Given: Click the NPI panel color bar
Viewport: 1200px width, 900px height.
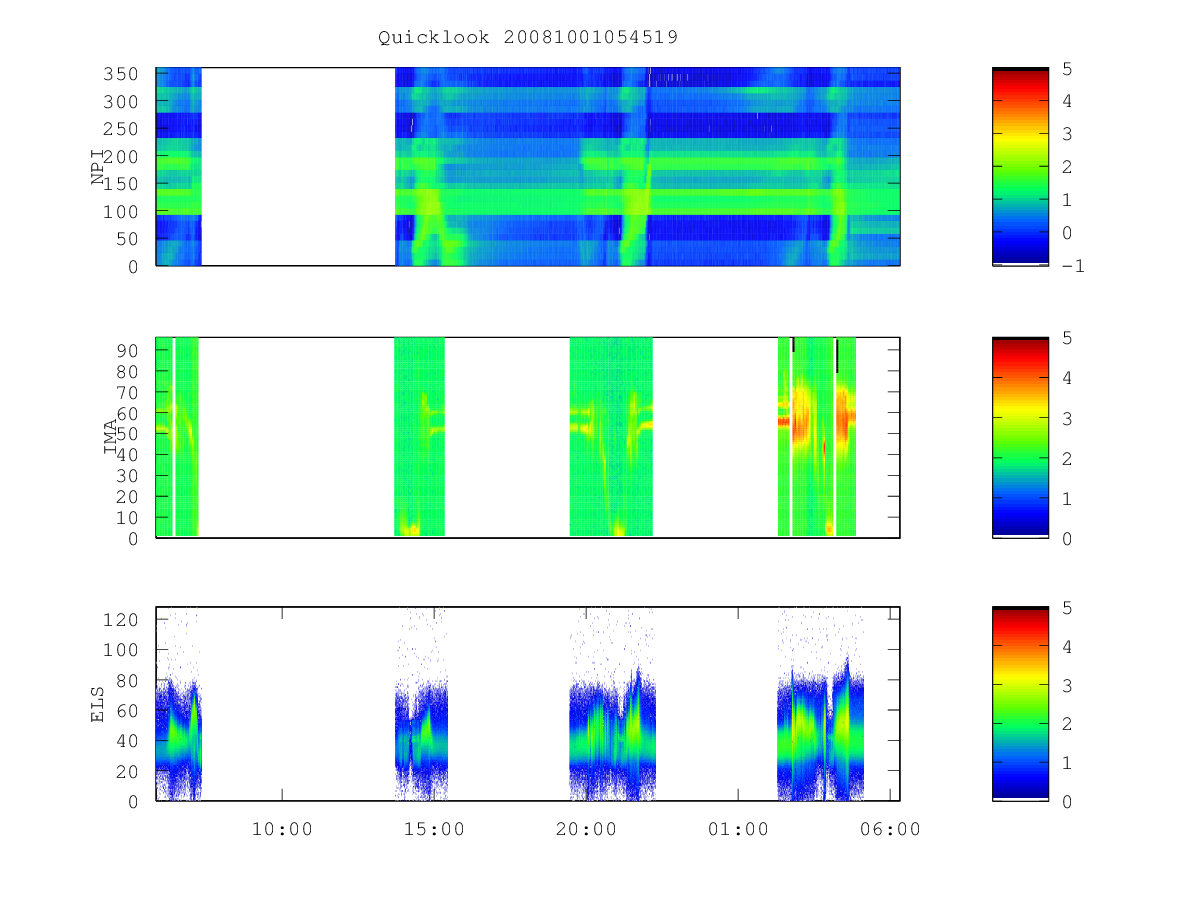Looking at the screenshot, I should (x=1020, y=166).
